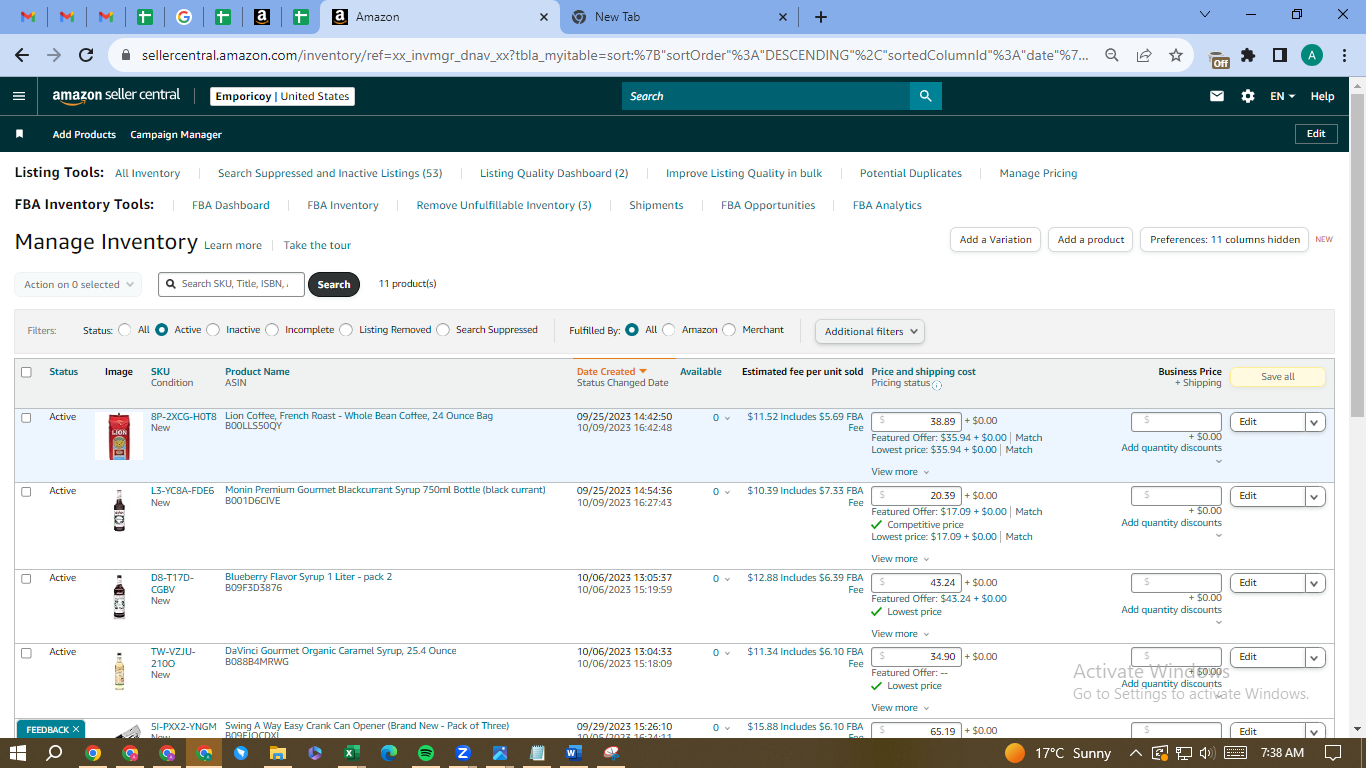
Task: Click the Search SKU, Title, ISBN field
Action: [x=231, y=284]
